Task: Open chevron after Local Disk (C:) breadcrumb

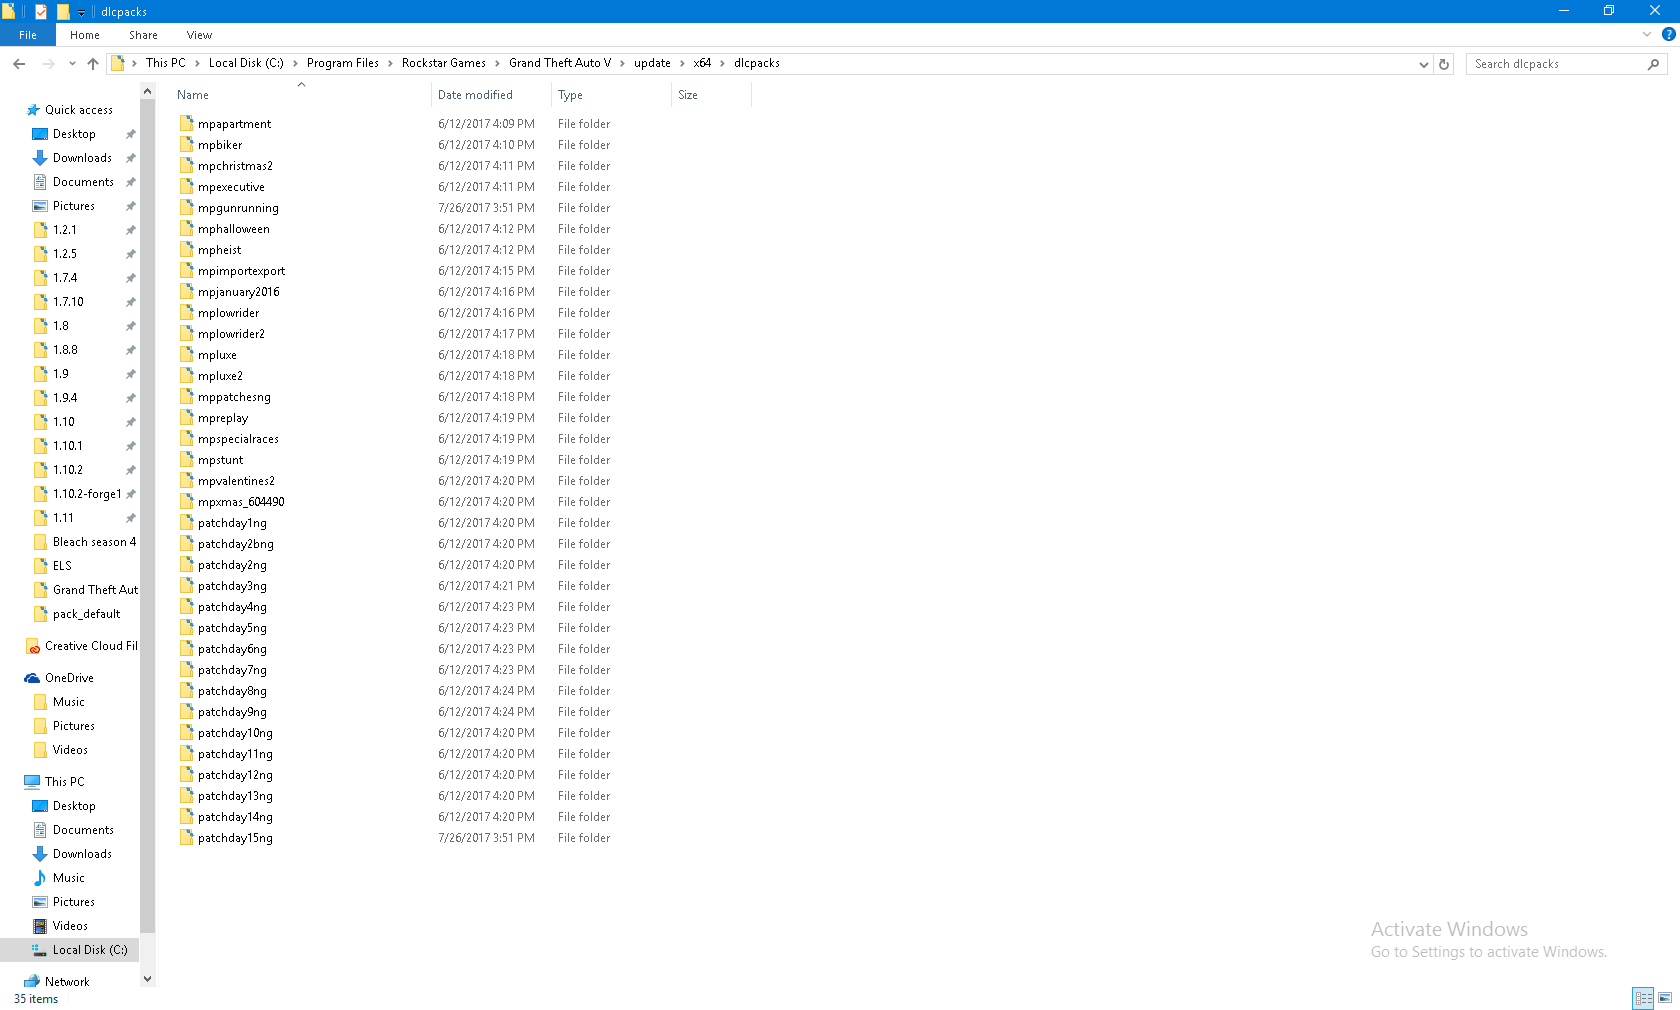Action: pos(295,63)
